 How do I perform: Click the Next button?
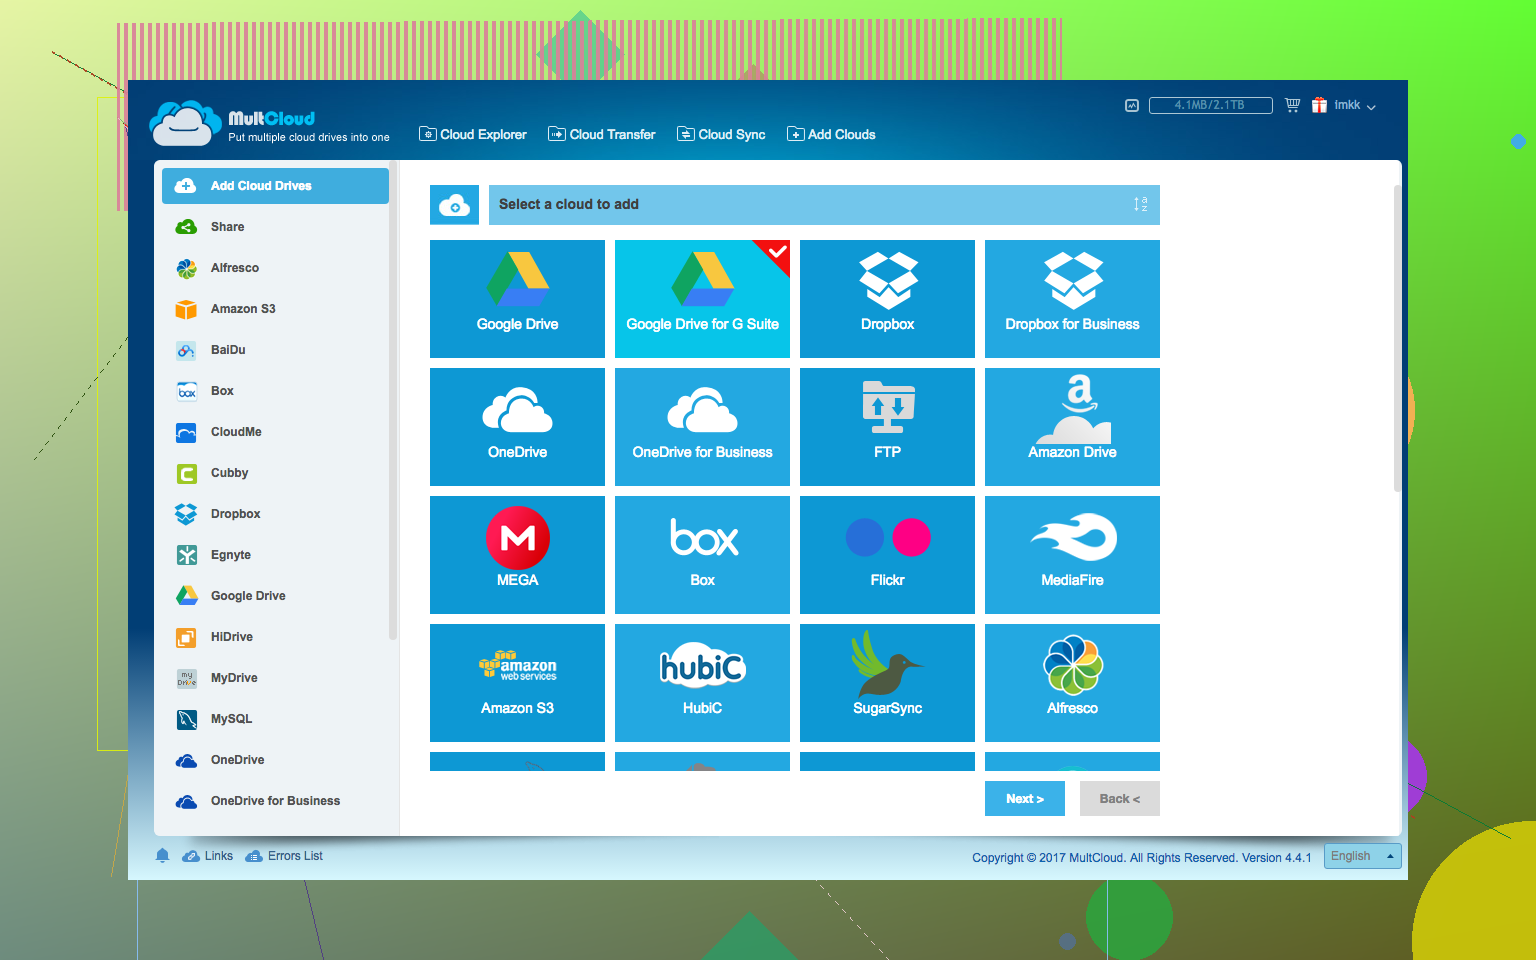coord(1025,799)
